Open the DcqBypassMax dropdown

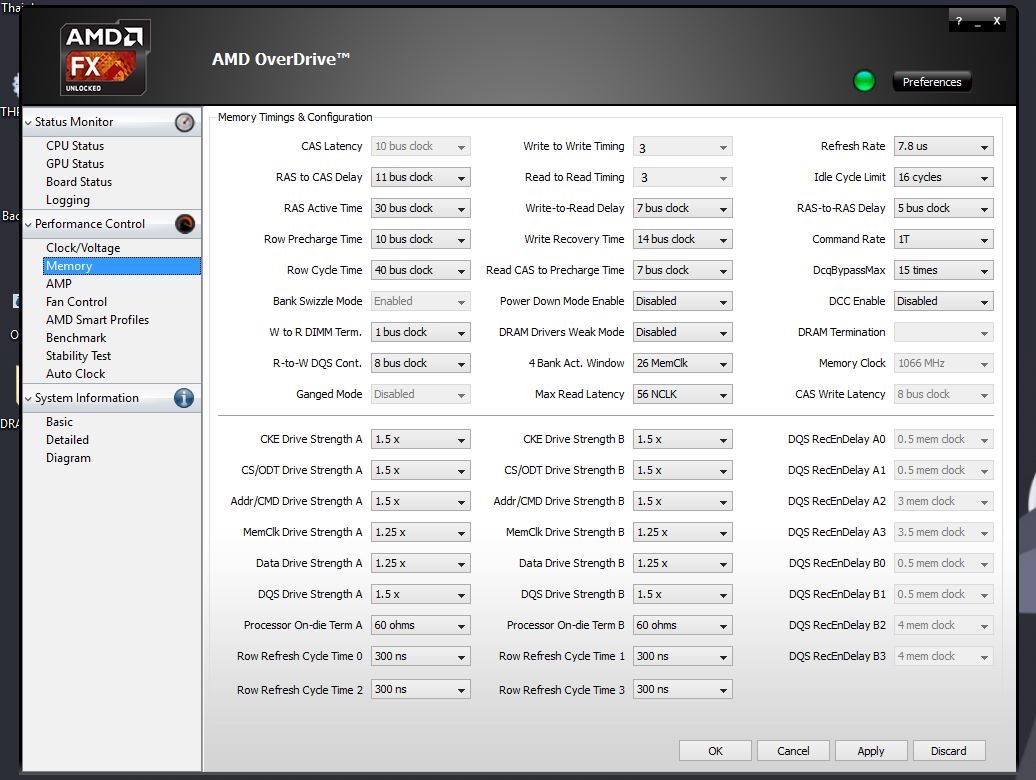(x=944, y=270)
